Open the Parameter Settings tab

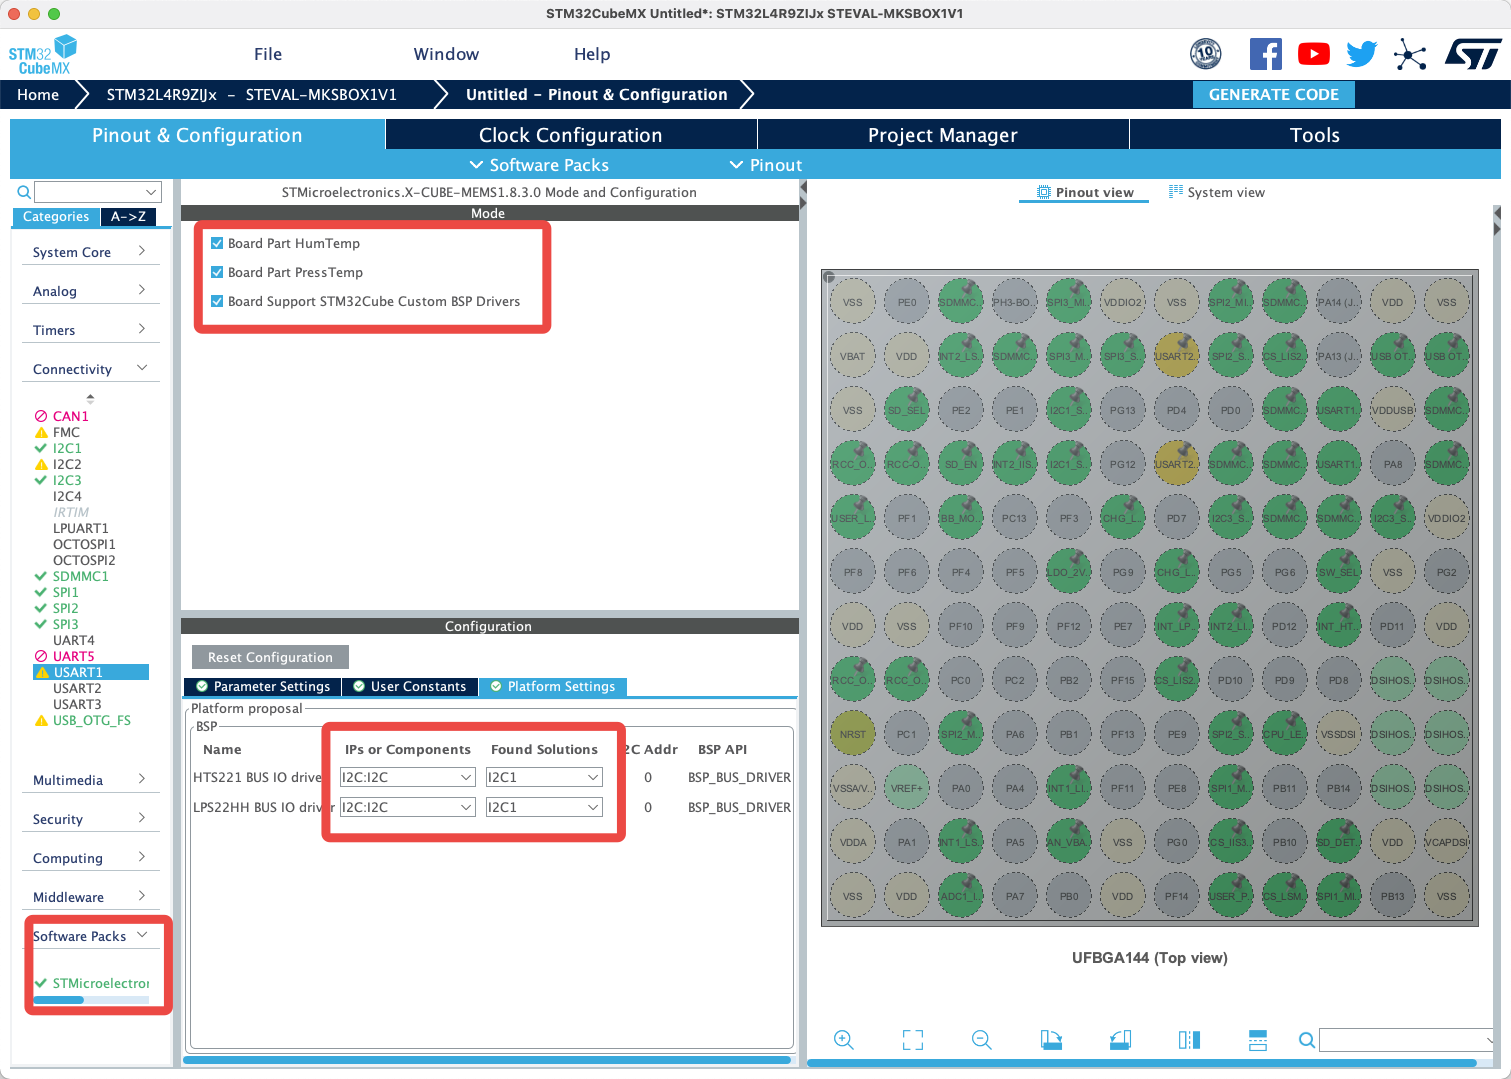(262, 686)
